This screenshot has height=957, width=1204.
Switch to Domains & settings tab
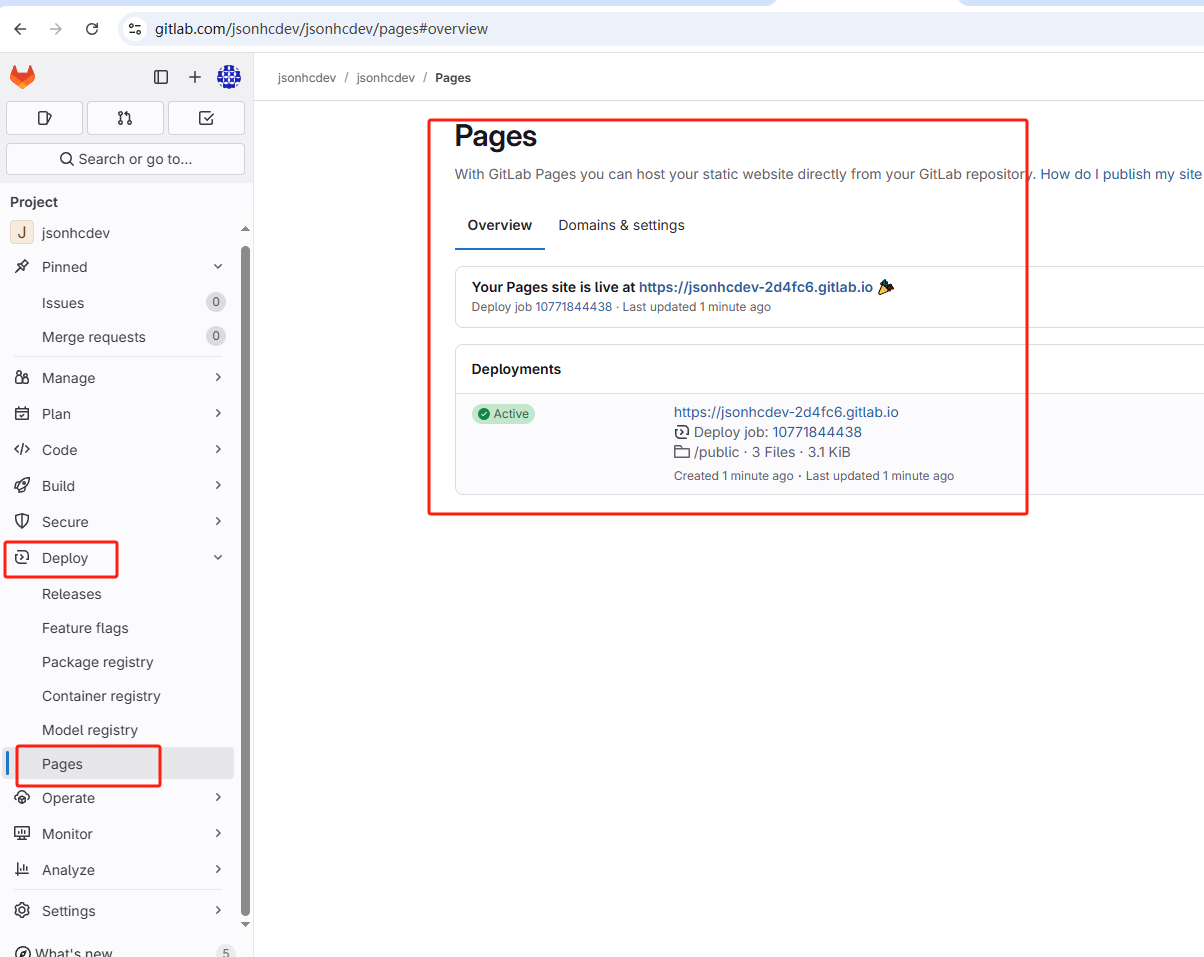click(x=622, y=225)
